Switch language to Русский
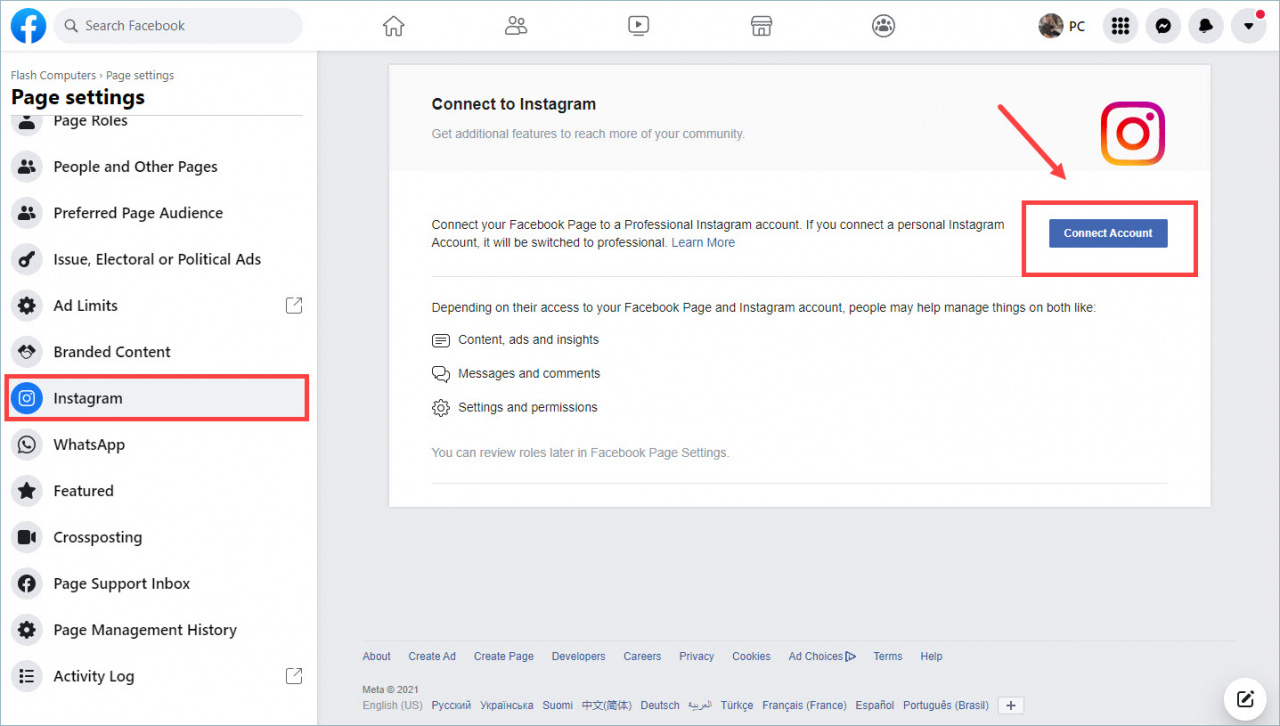1280x726 pixels. [x=451, y=705]
